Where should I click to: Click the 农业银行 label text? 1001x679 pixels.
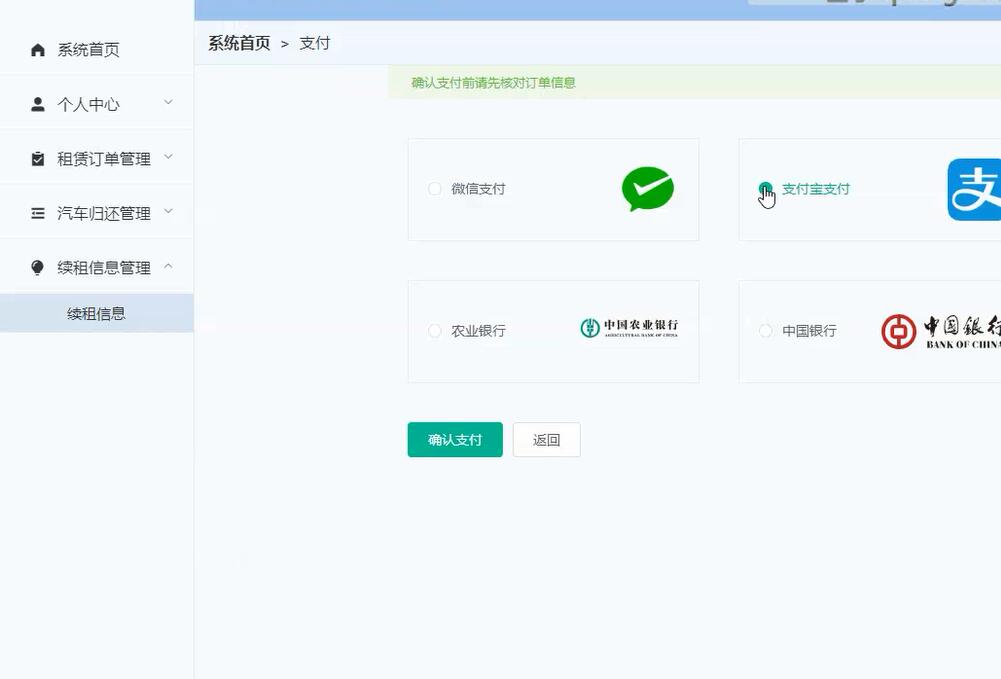coord(478,331)
